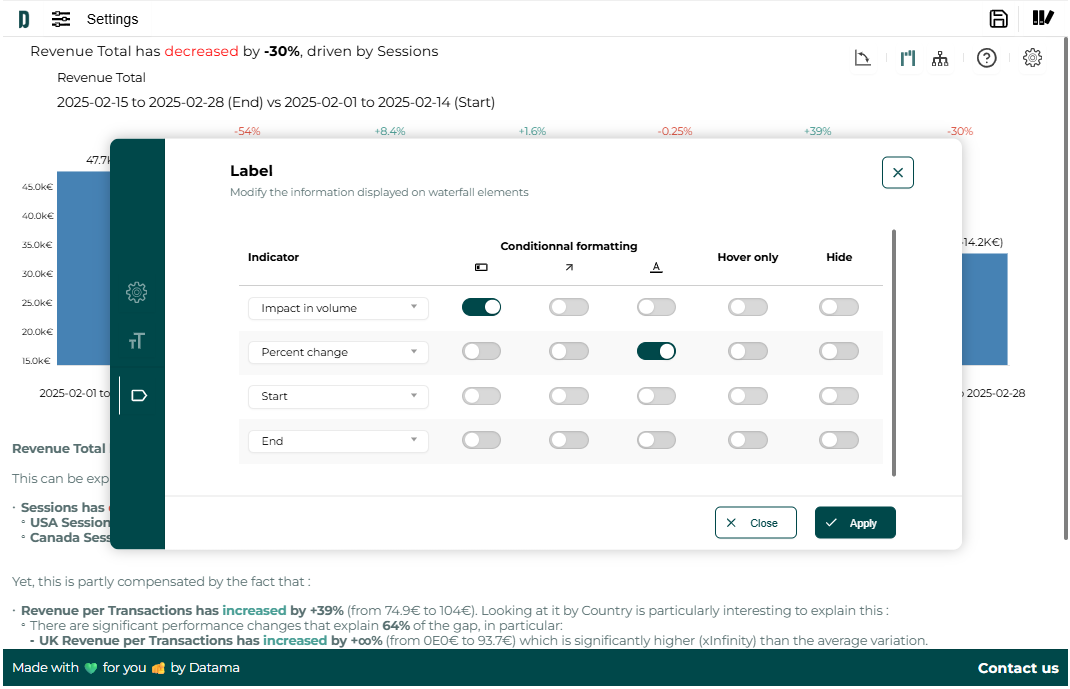Expand the Impact in volume indicator dropdown
Screen dimensions: 1070x689
pos(338,308)
